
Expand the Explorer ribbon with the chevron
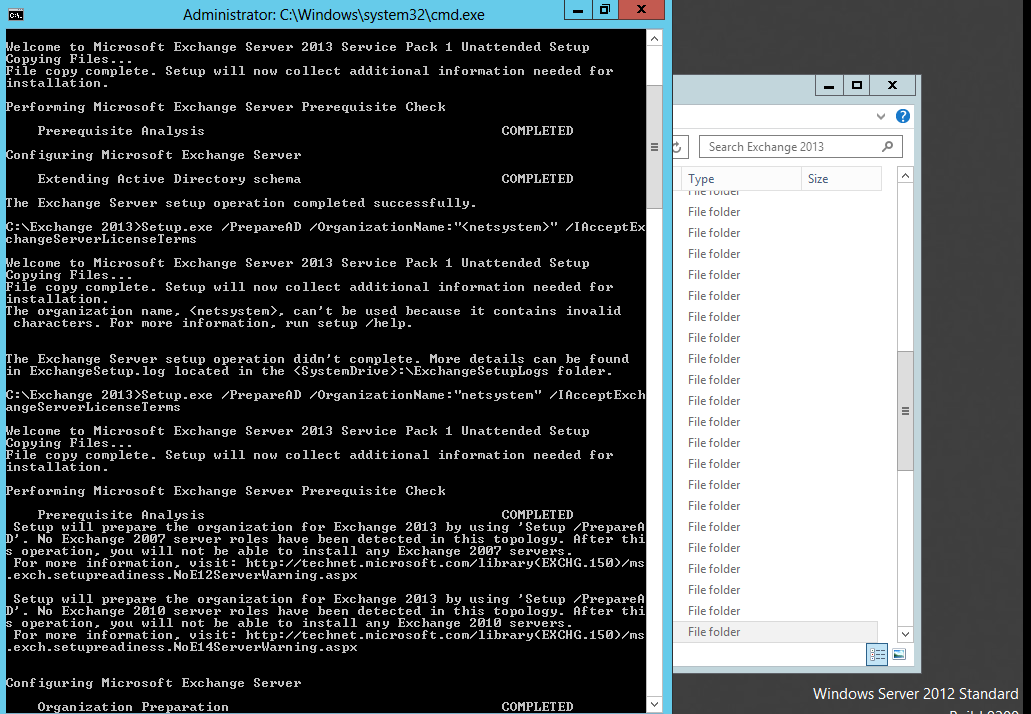click(880, 116)
